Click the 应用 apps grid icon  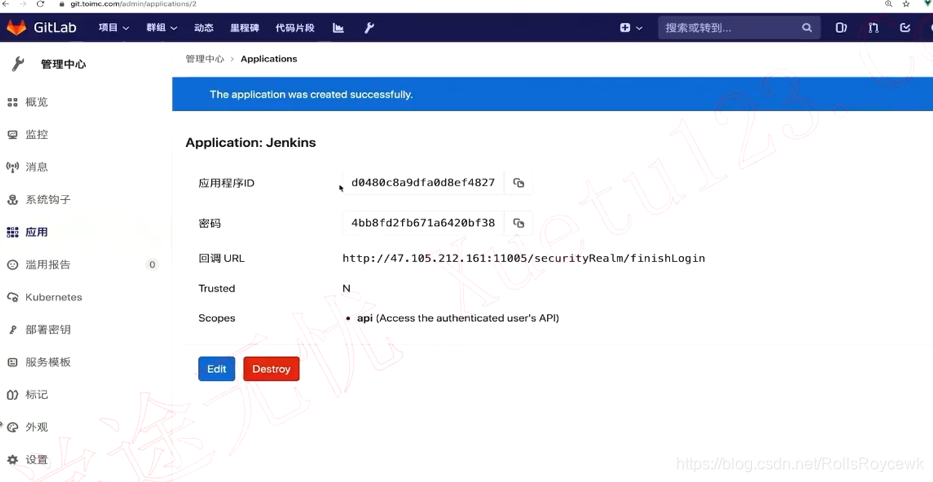(x=12, y=232)
